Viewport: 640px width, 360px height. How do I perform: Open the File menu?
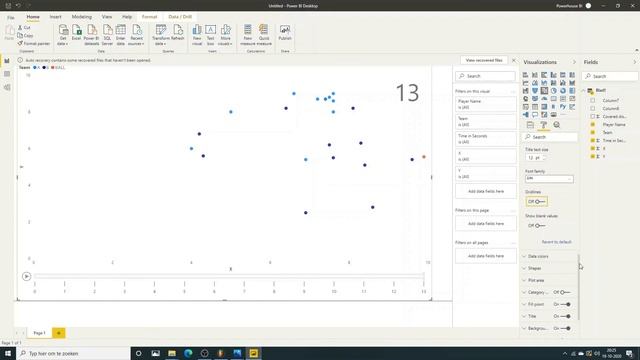point(11,17)
